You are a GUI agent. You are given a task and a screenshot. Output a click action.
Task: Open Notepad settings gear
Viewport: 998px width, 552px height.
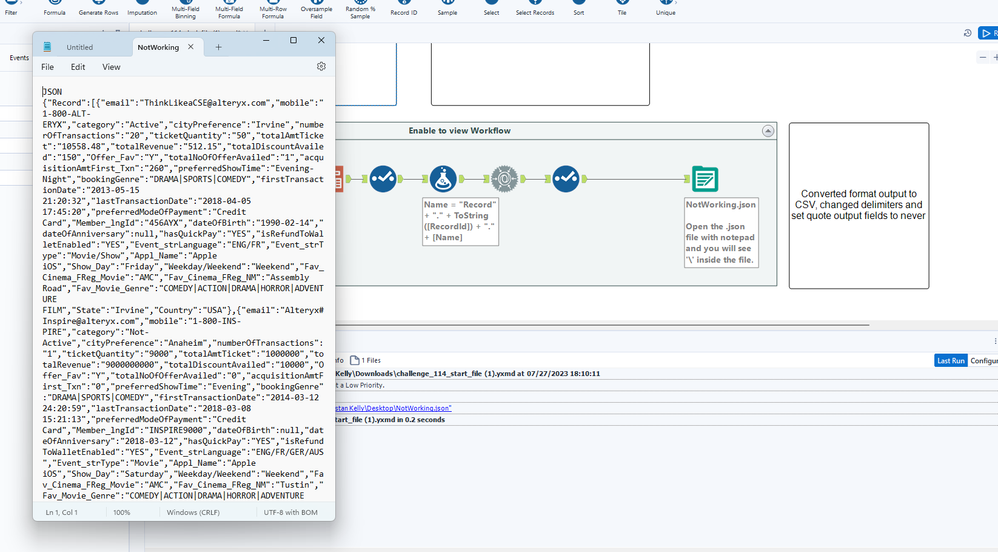coord(321,66)
